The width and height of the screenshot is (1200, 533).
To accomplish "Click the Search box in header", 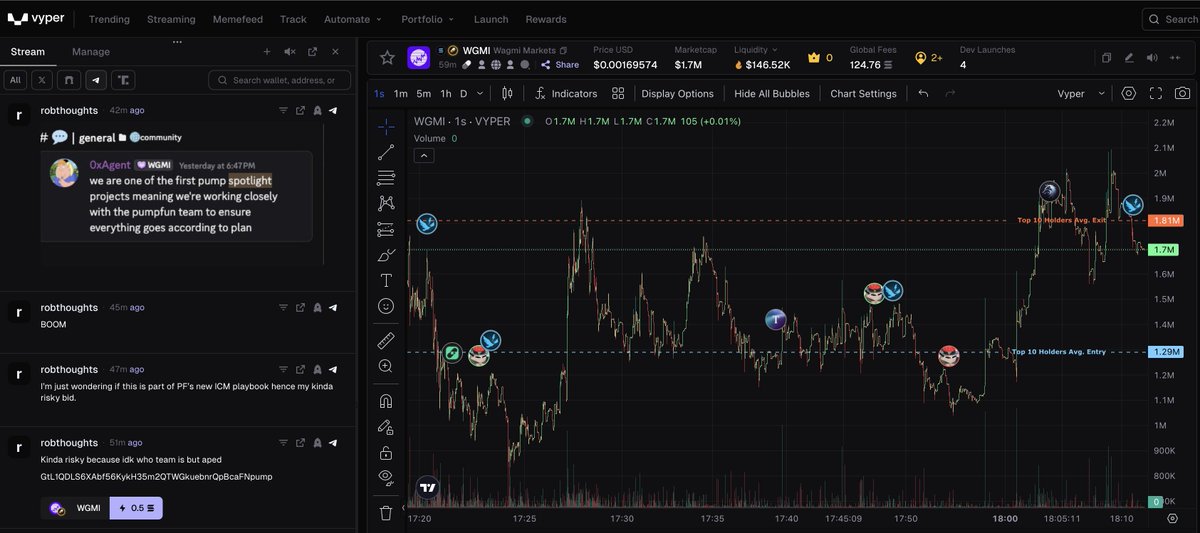I will (x=1171, y=19).
